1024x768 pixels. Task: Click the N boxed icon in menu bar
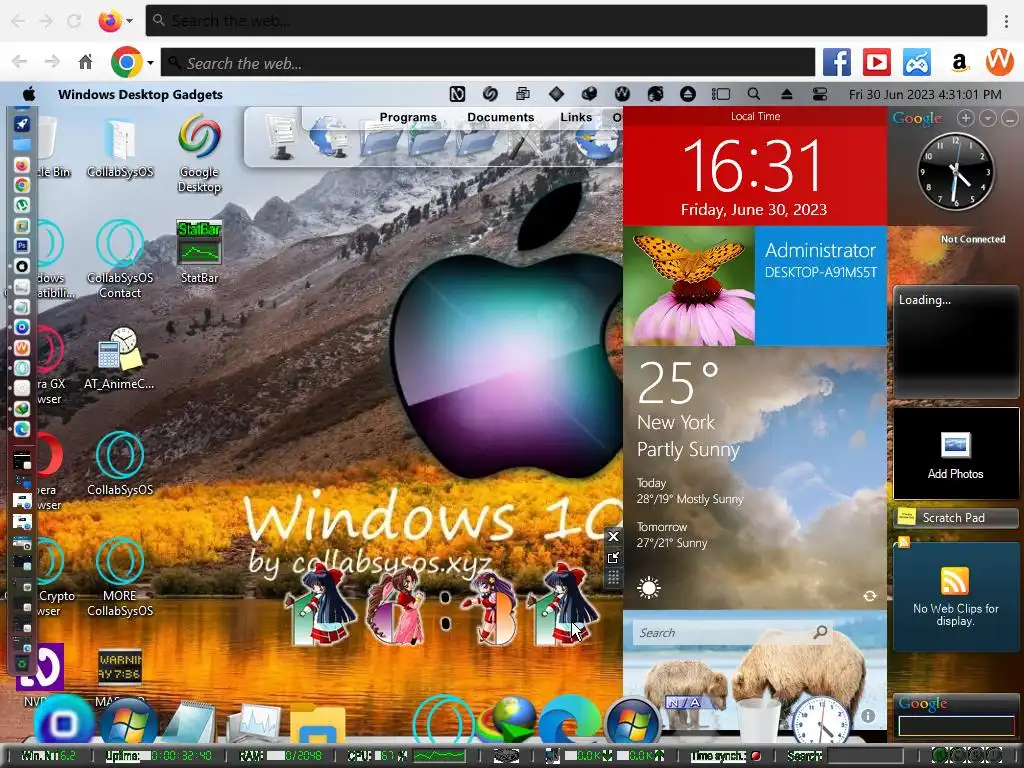457,94
